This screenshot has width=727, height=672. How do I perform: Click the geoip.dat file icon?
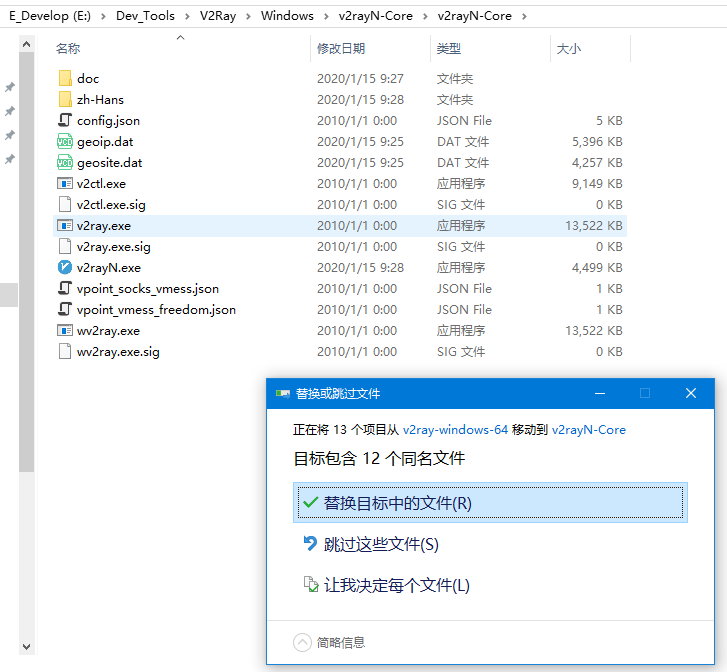tap(65, 141)
